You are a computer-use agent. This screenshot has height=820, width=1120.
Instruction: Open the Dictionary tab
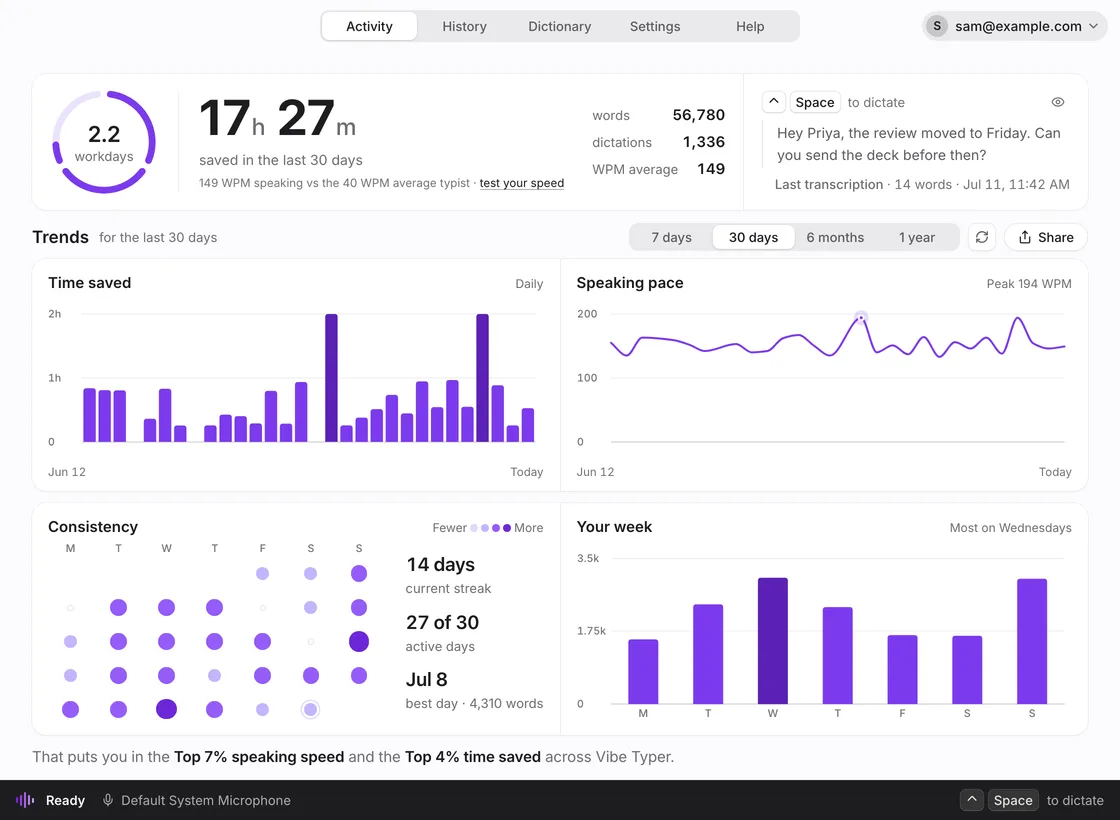(x=559, y=26)
